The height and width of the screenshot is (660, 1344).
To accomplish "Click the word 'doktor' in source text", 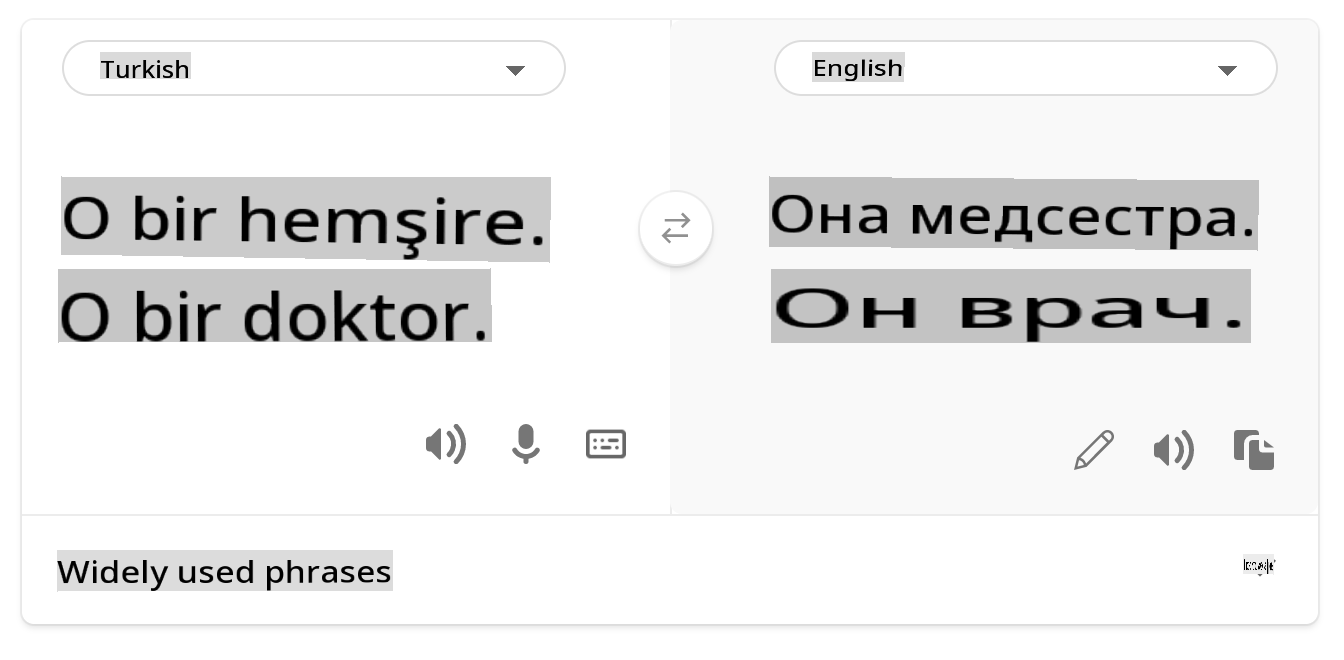I will [x=366, y=316].
